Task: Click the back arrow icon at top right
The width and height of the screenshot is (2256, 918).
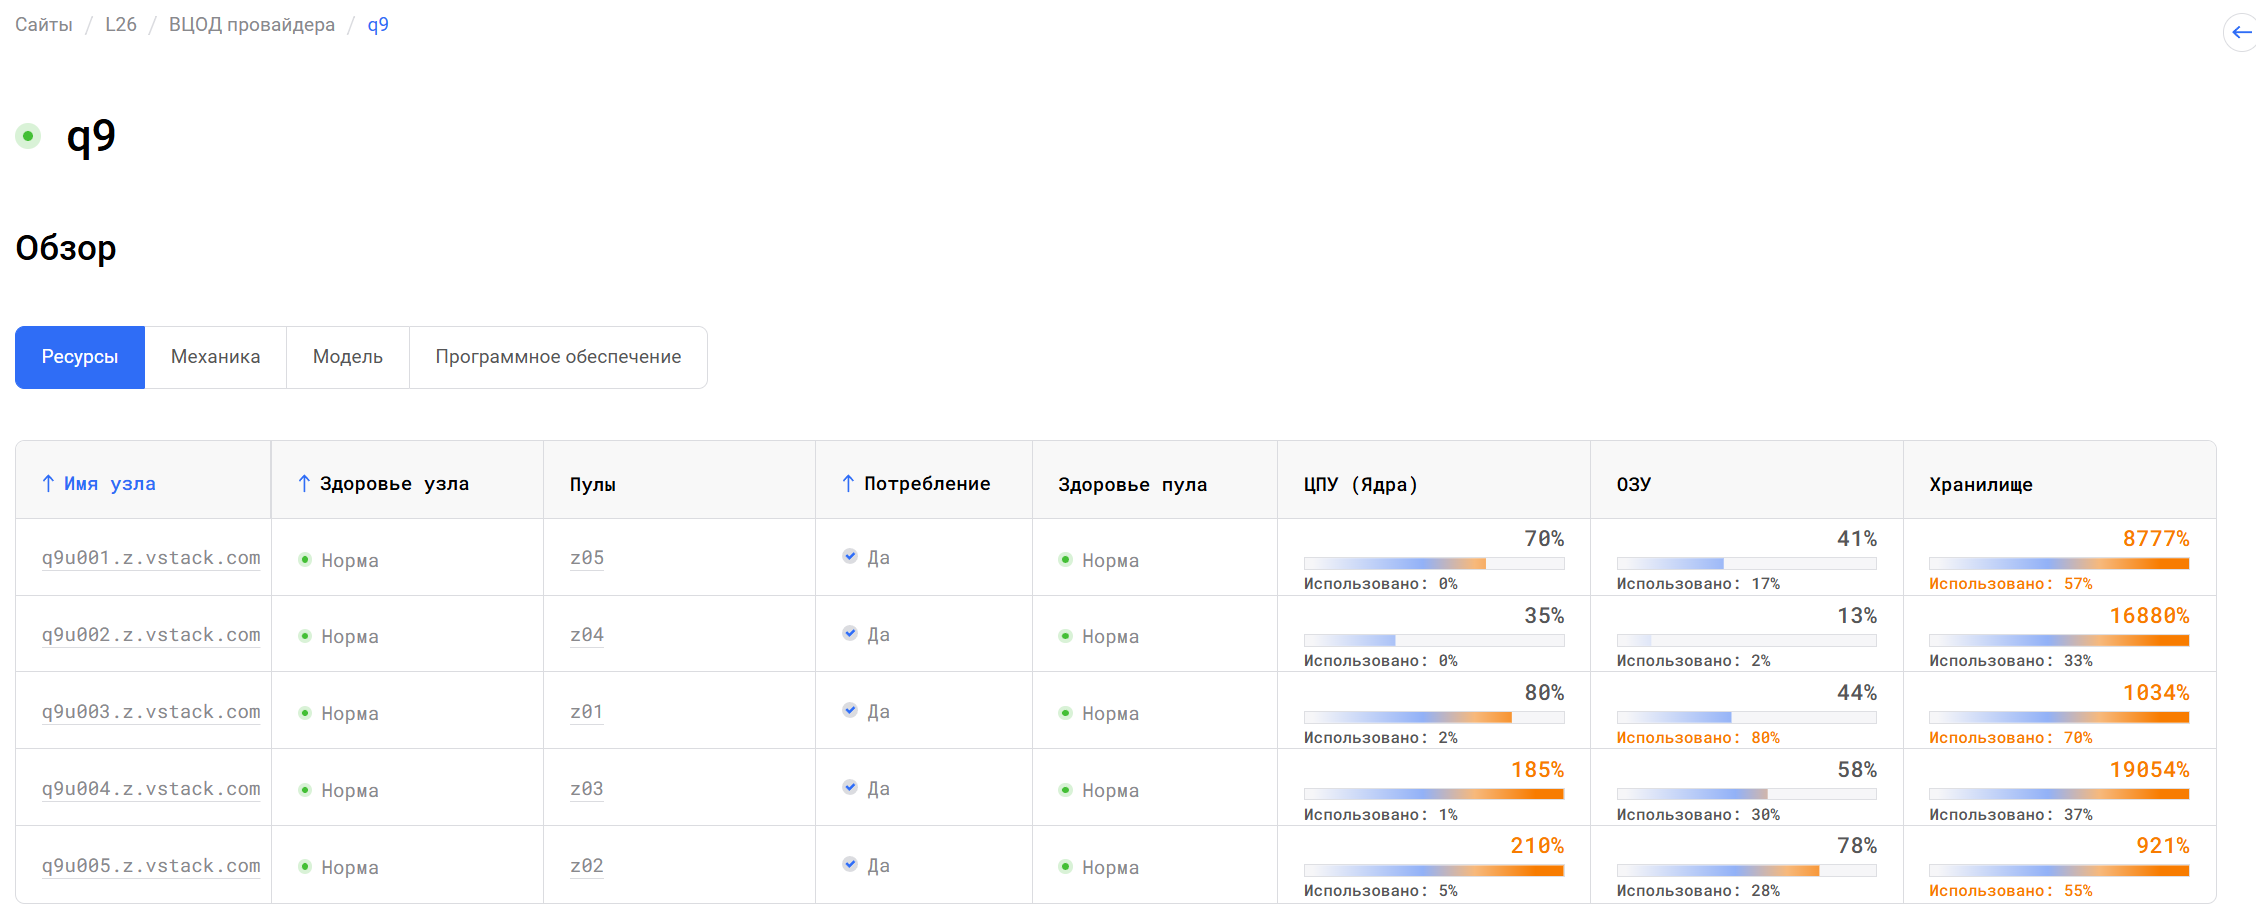Action: click(x=2241, y=32)
